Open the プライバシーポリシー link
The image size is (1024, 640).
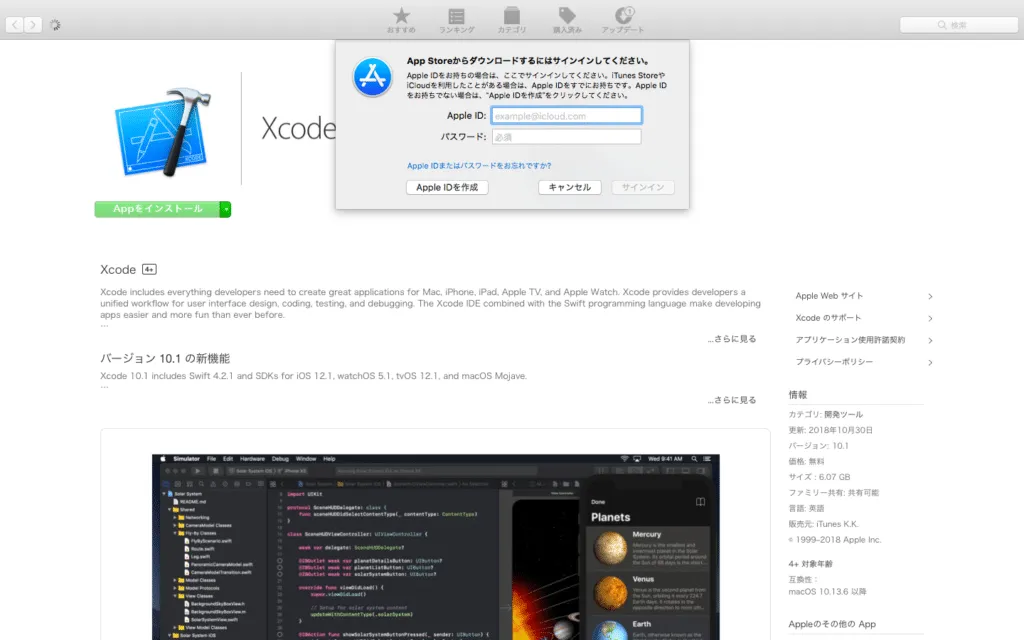pos(834,362)
